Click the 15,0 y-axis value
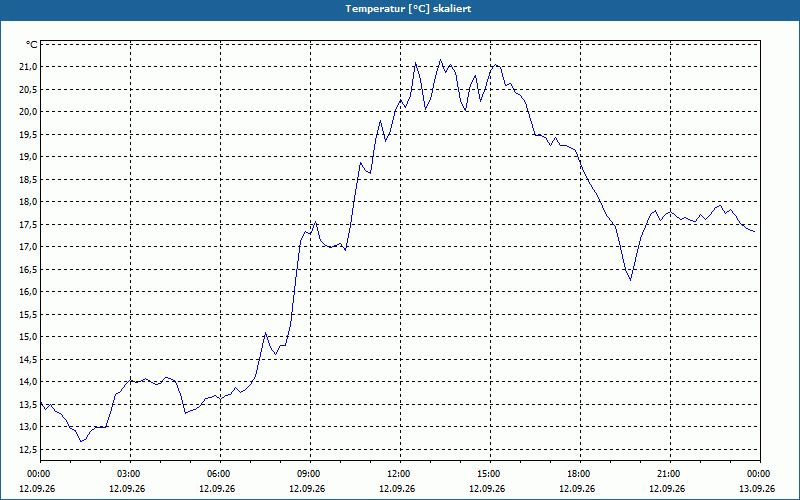The width and height of the screenshot is (800, 500). tap(28, 337)
